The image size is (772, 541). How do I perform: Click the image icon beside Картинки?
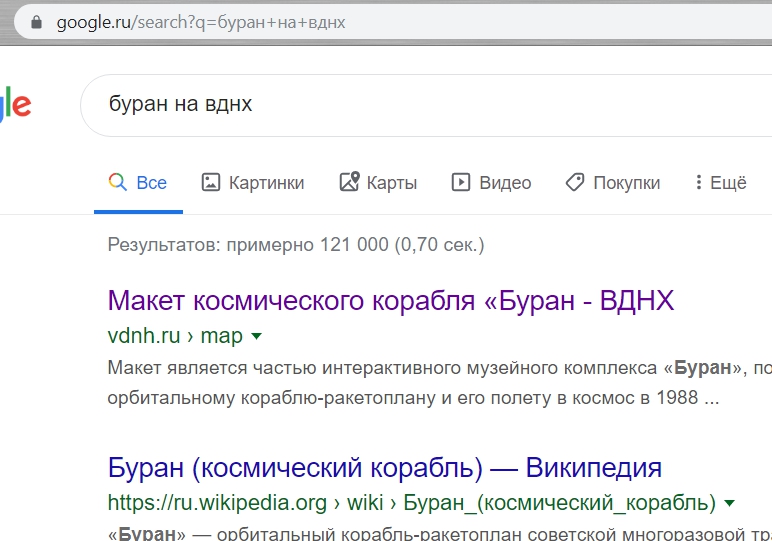coord(211,182)
